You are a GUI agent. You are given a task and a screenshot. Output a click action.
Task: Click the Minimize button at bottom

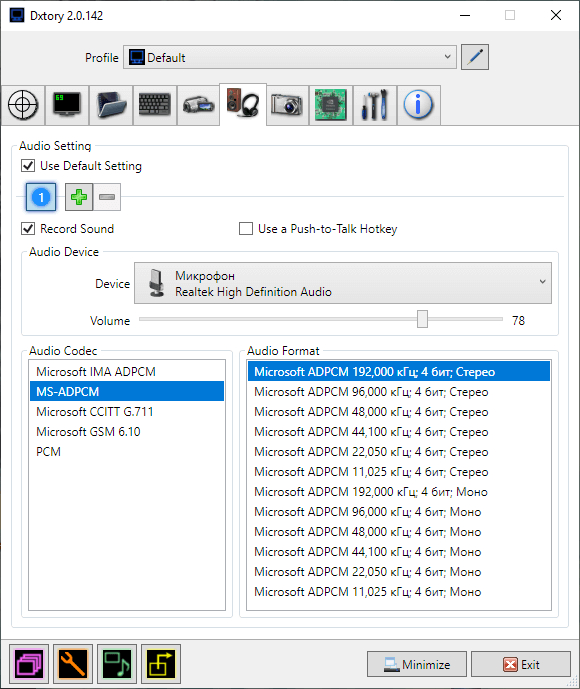(x=417, y=664)
